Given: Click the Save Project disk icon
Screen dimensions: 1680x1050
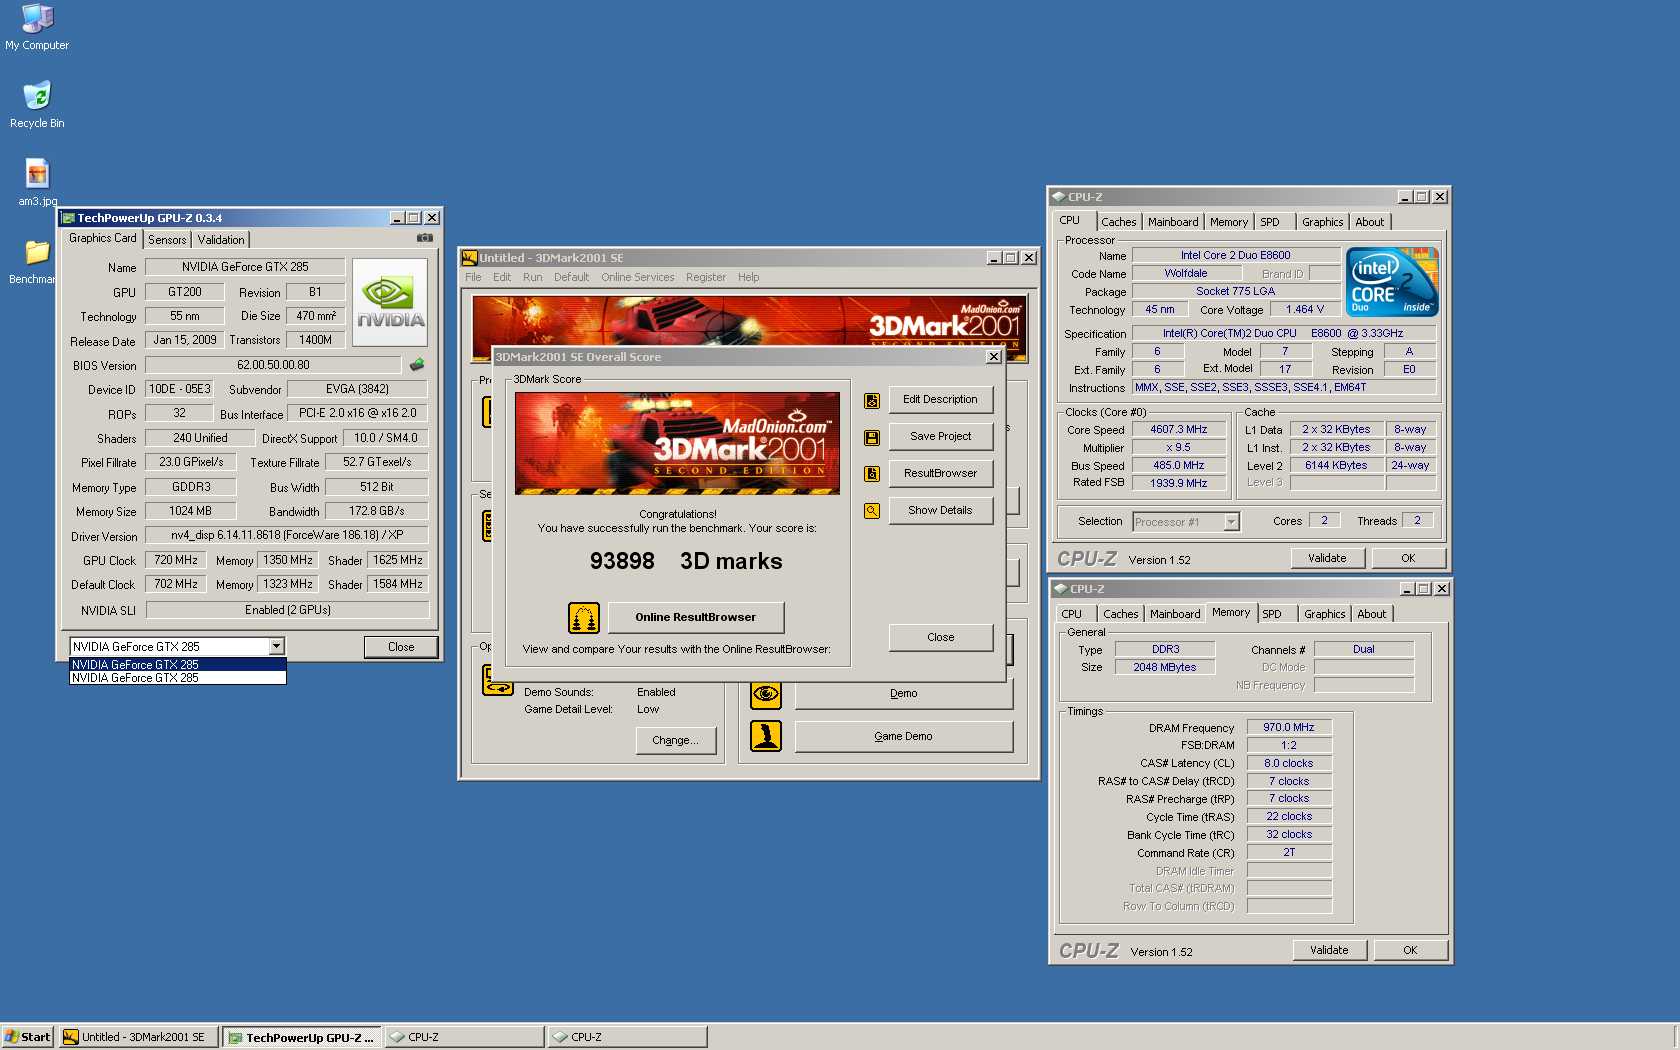Looking at the screenshot, I should tap(872, 438).
